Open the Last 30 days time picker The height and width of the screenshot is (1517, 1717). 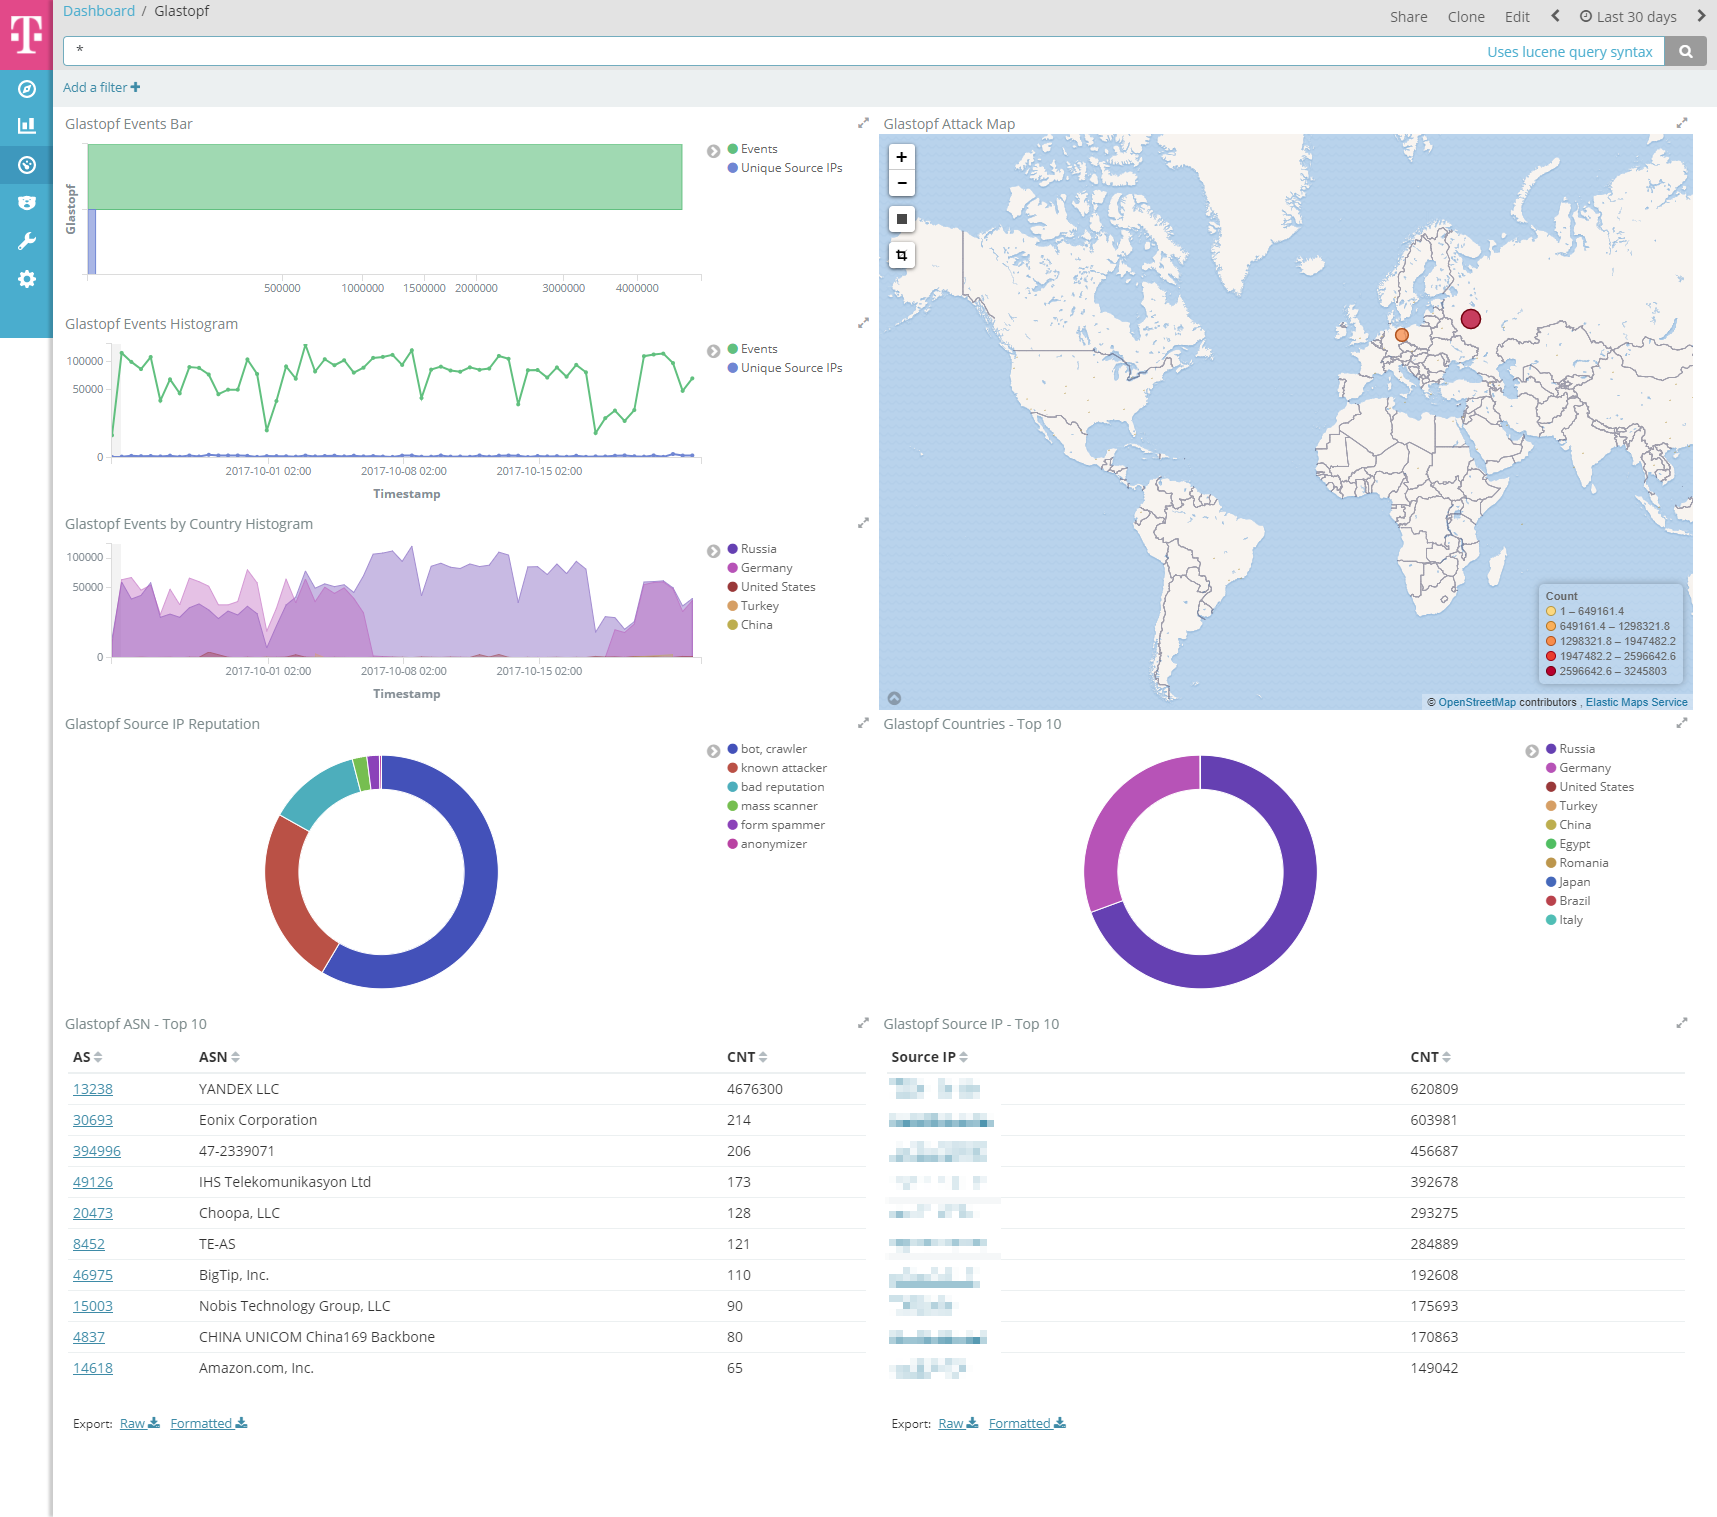coord(1628,17)
